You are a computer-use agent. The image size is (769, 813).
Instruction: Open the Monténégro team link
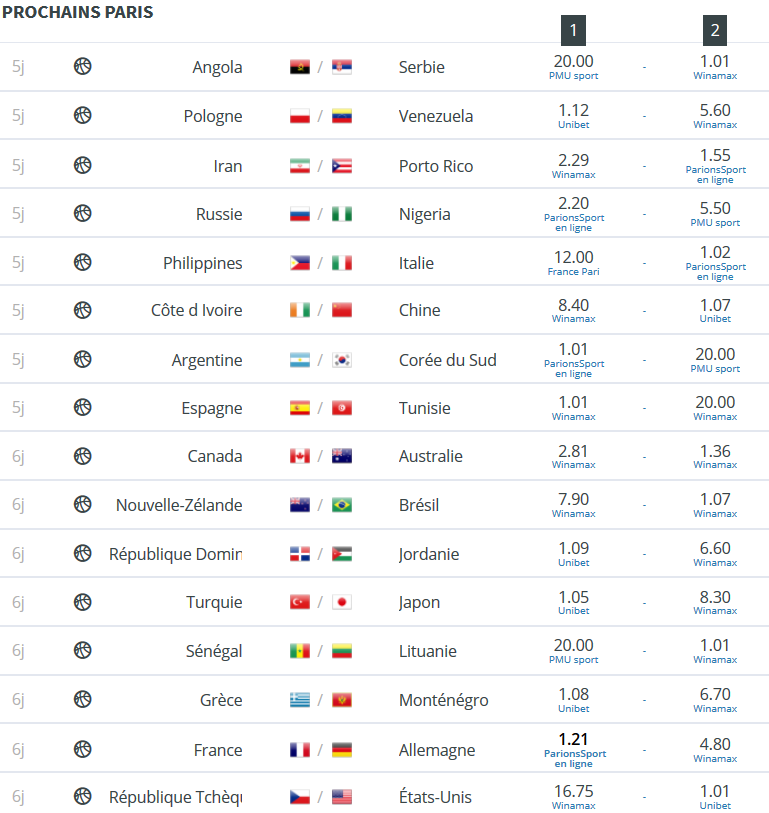click(x=443, y=700)
